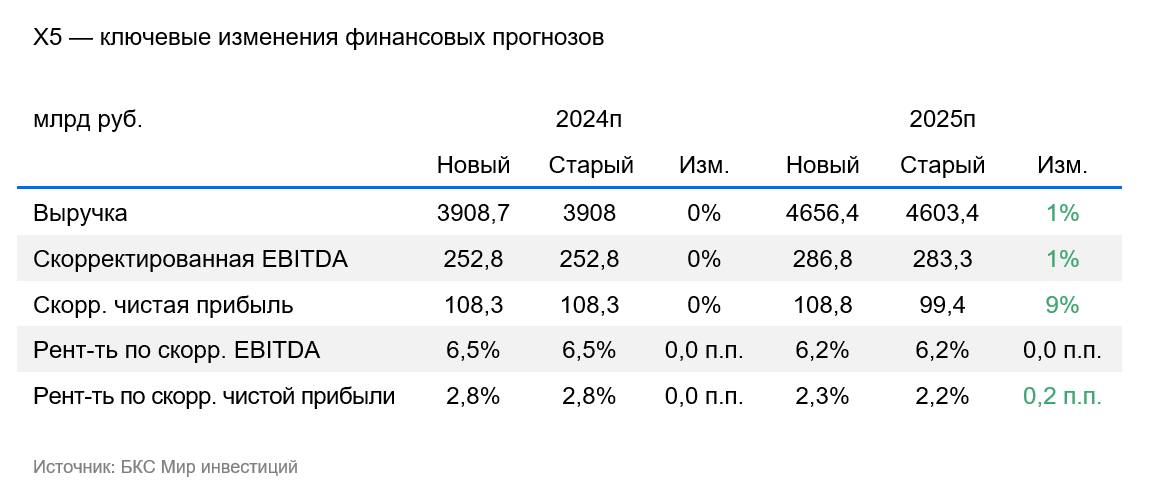Click the 2025п column group header
1155x495 pixels.
click(942, 119)
